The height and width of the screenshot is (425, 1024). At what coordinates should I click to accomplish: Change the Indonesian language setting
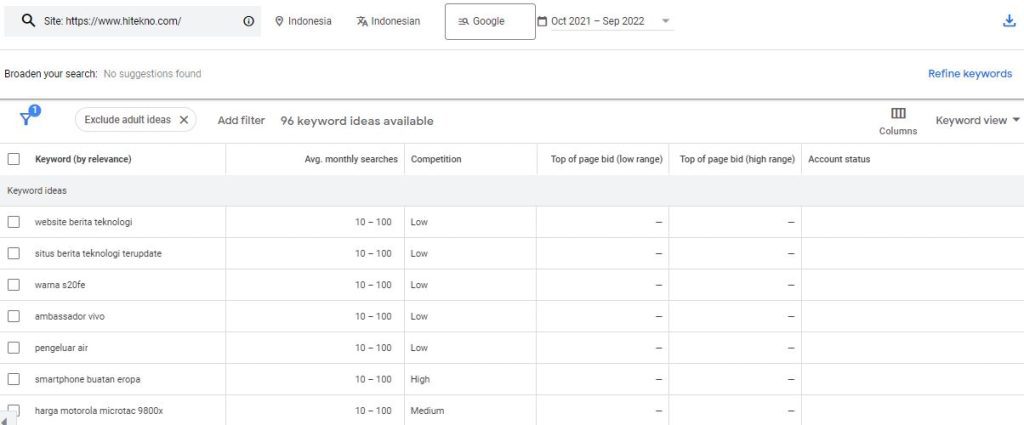[x=389, y=21]
